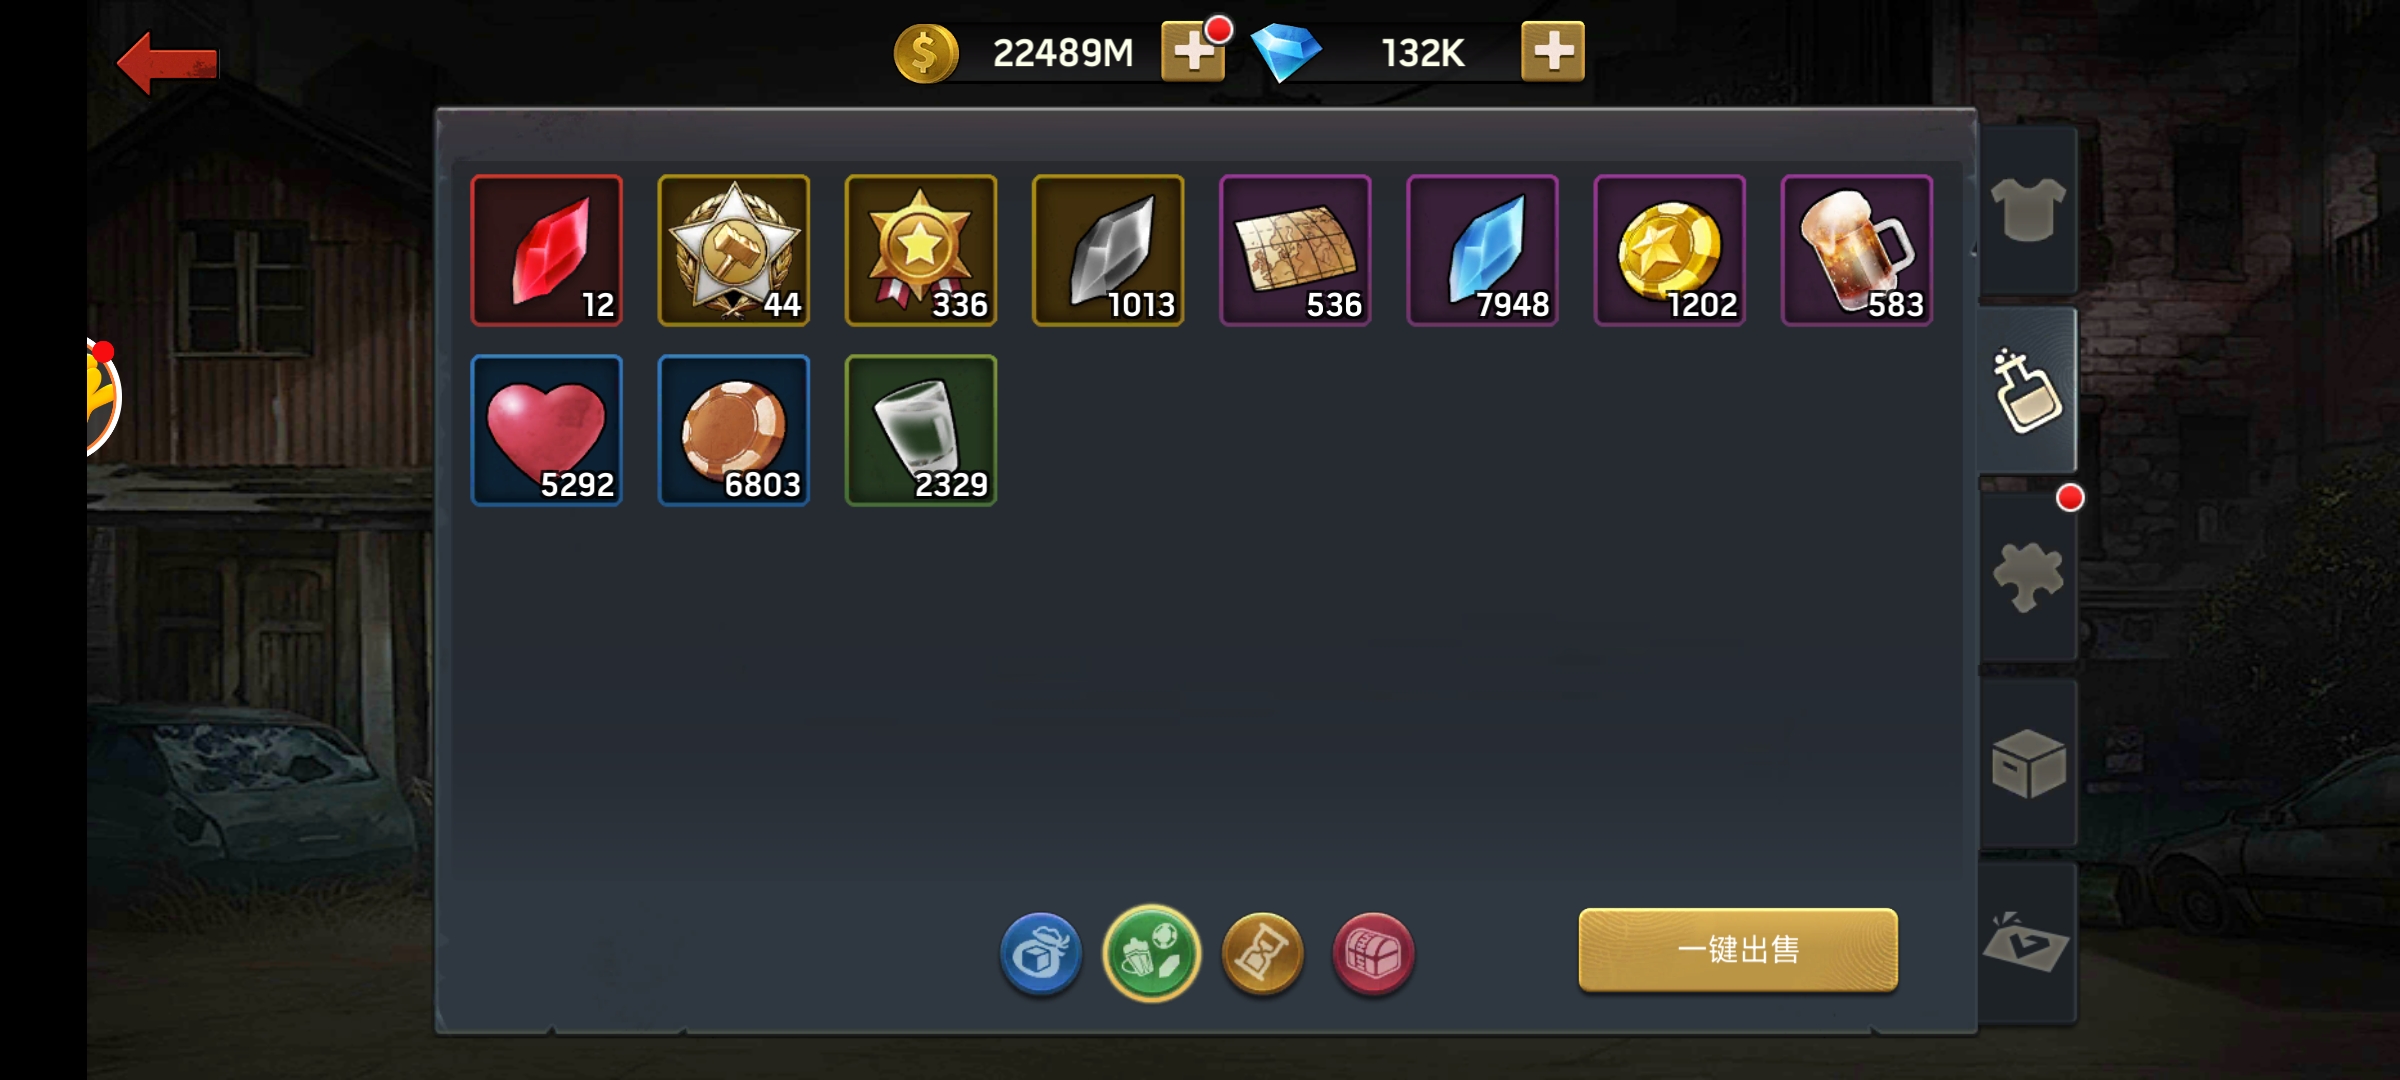Click the 一键出售 sell-all button
The width and height of the screenshot is (2400, 1080).
click(x=1738, y=950)
